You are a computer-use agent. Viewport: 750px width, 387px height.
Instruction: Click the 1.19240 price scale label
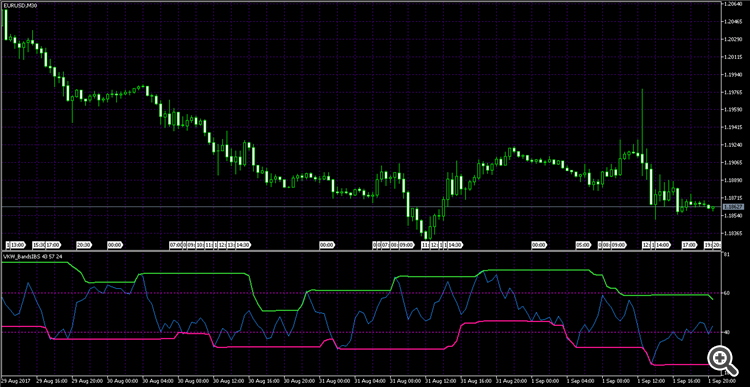pos(733,145)
